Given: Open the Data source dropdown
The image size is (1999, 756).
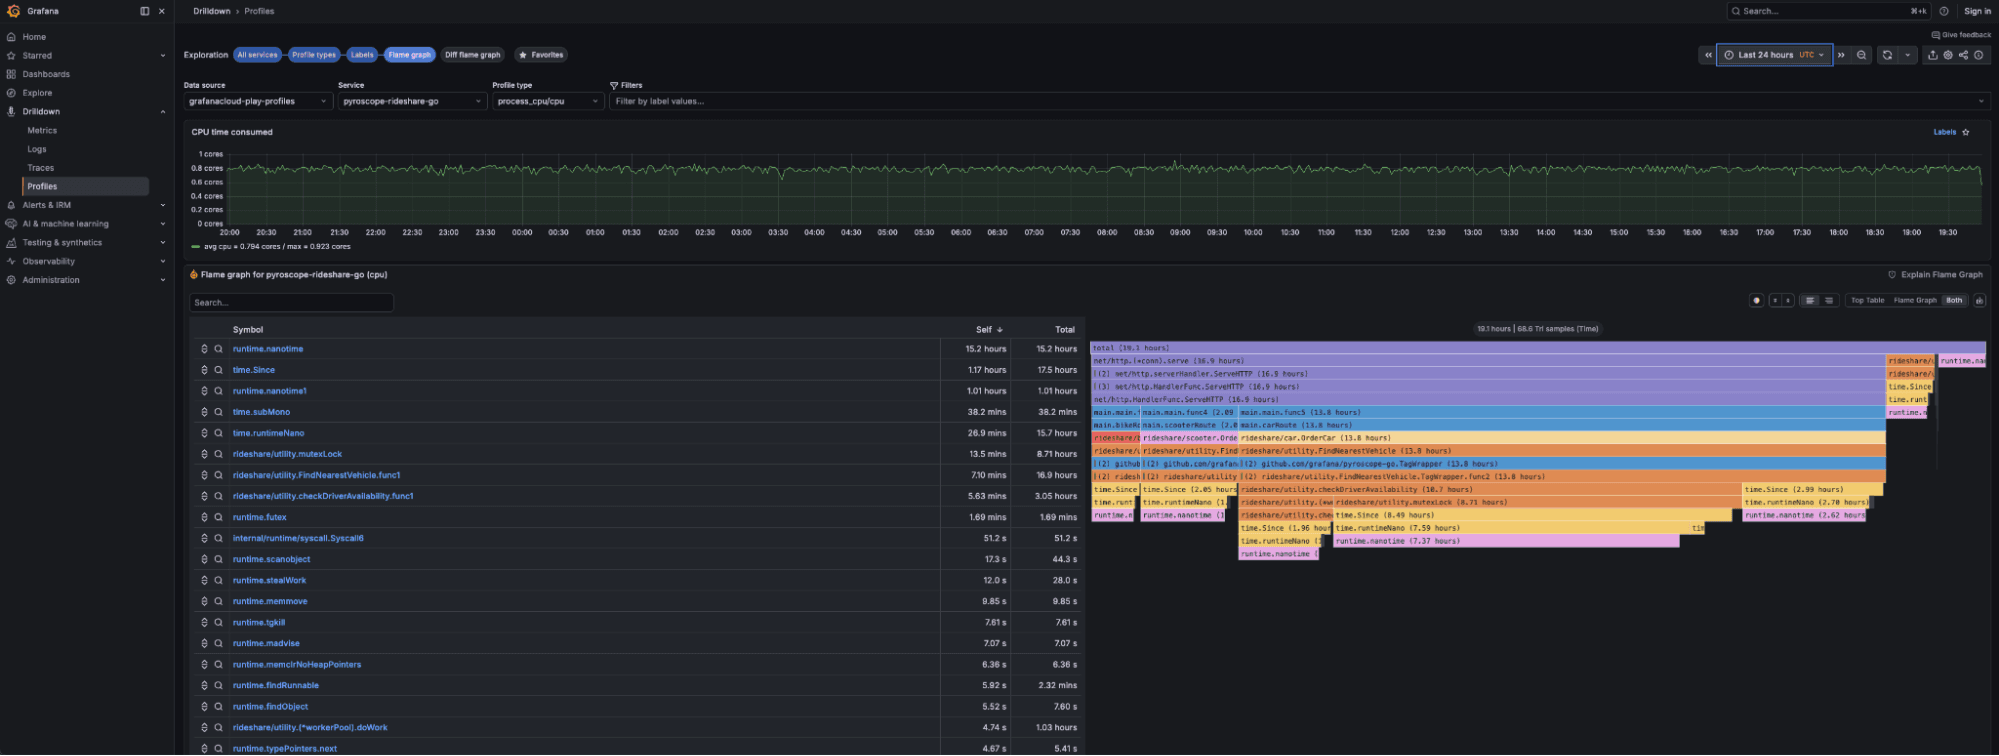Looking at the screenshot, I should pos(258,101).
